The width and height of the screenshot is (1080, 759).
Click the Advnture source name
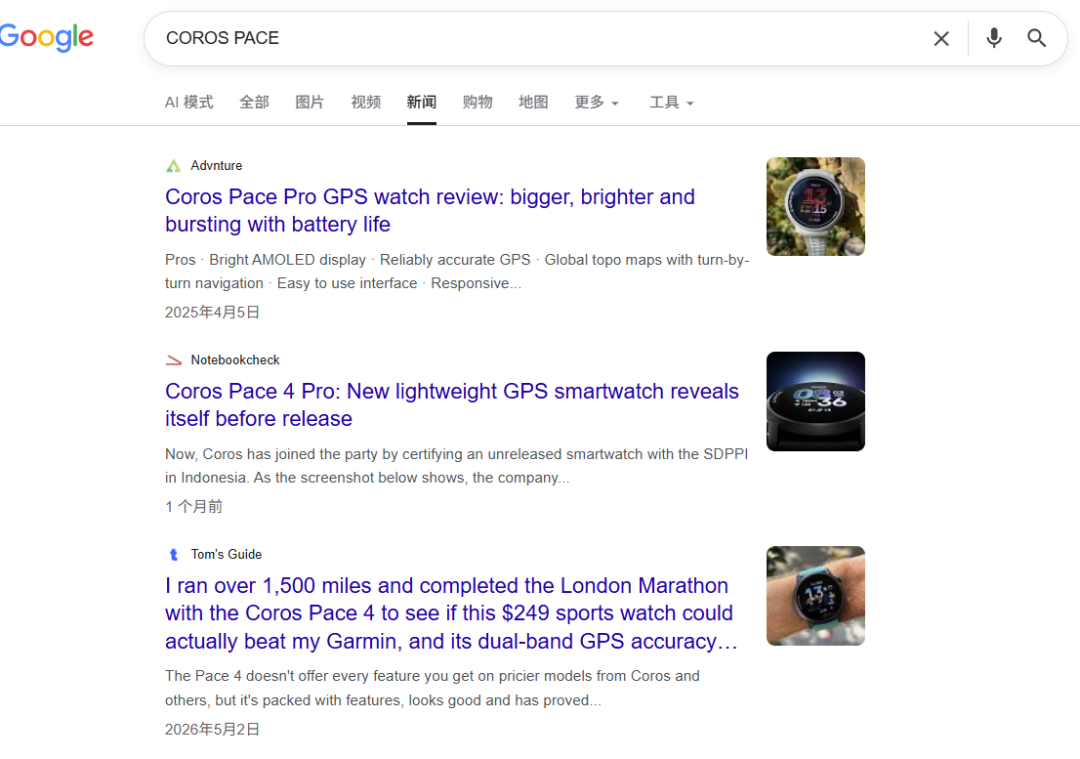tap(216, 165)
